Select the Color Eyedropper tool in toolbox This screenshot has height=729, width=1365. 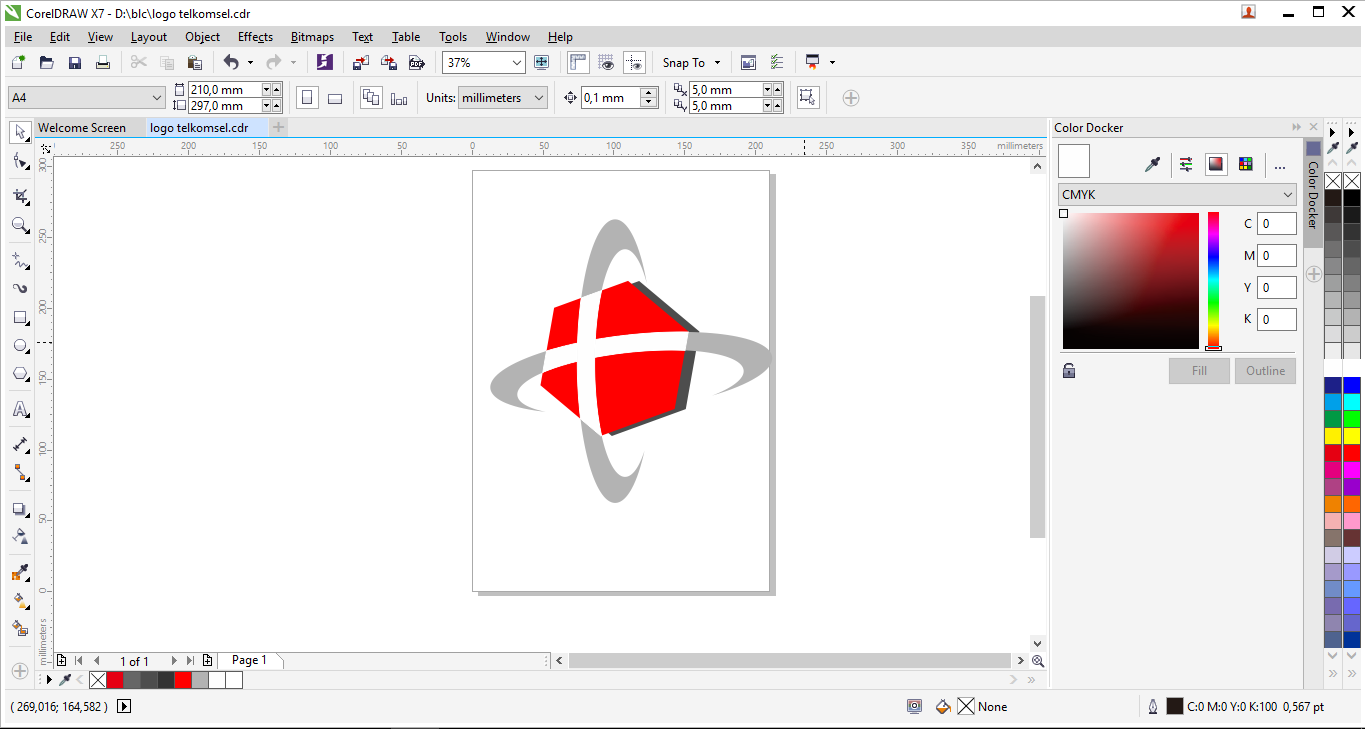click(20, 573)
